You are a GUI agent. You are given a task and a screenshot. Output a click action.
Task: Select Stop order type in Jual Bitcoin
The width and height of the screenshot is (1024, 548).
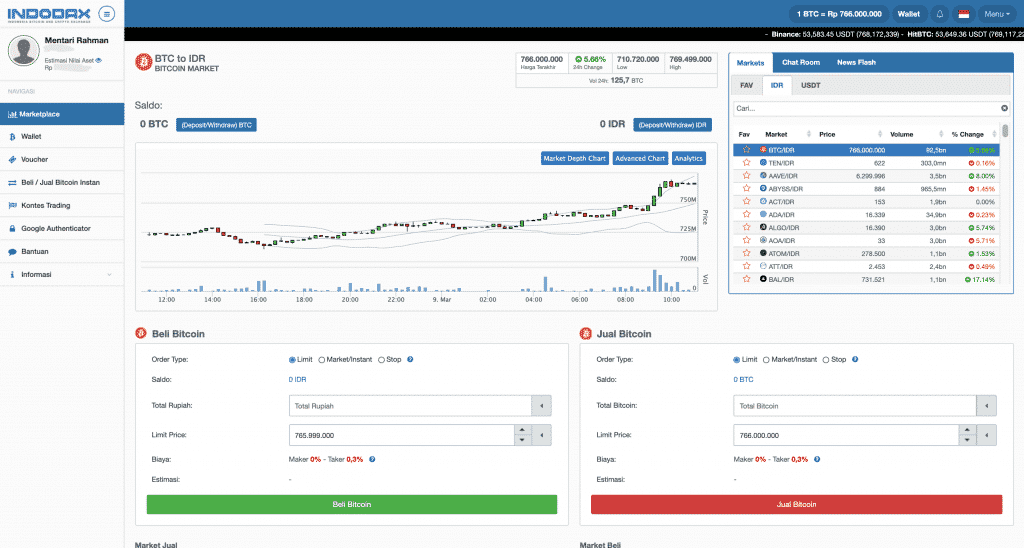coord(827,359)
